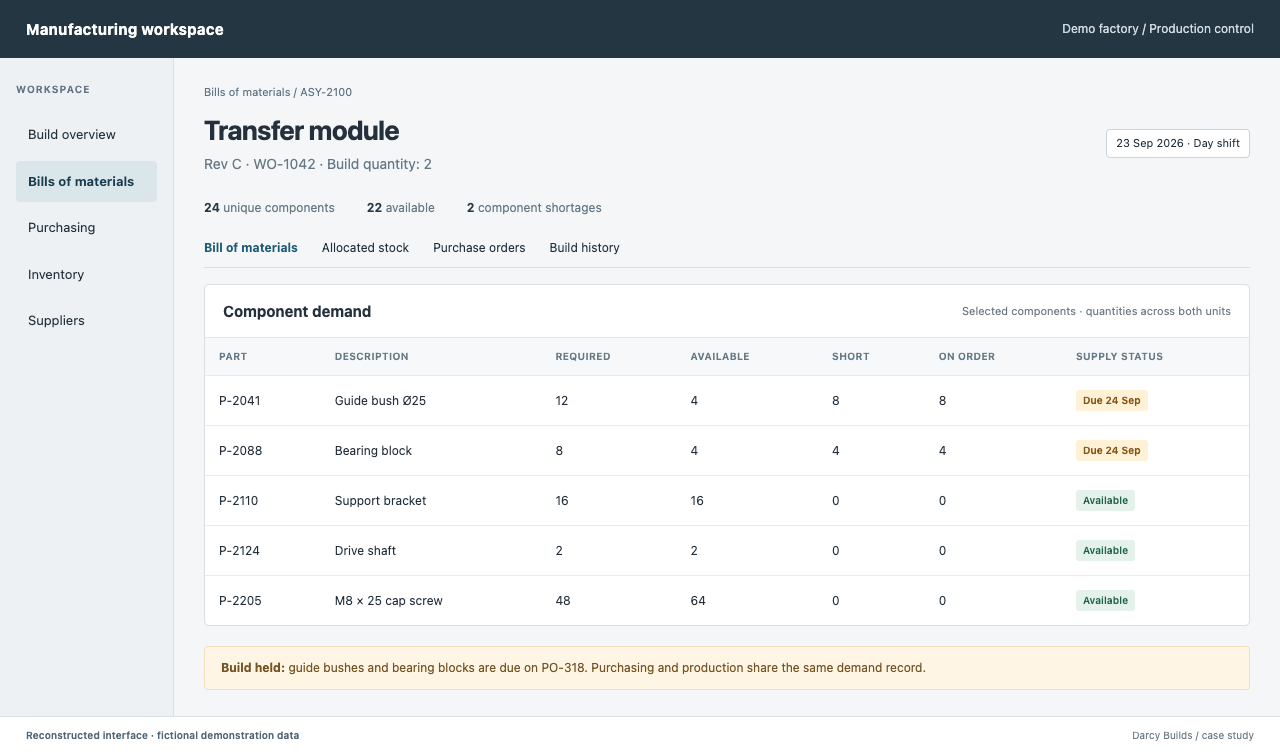1280x754 pixels.
Task: Select Bills of materials in sidebar
Action: [x=86, y=182]
